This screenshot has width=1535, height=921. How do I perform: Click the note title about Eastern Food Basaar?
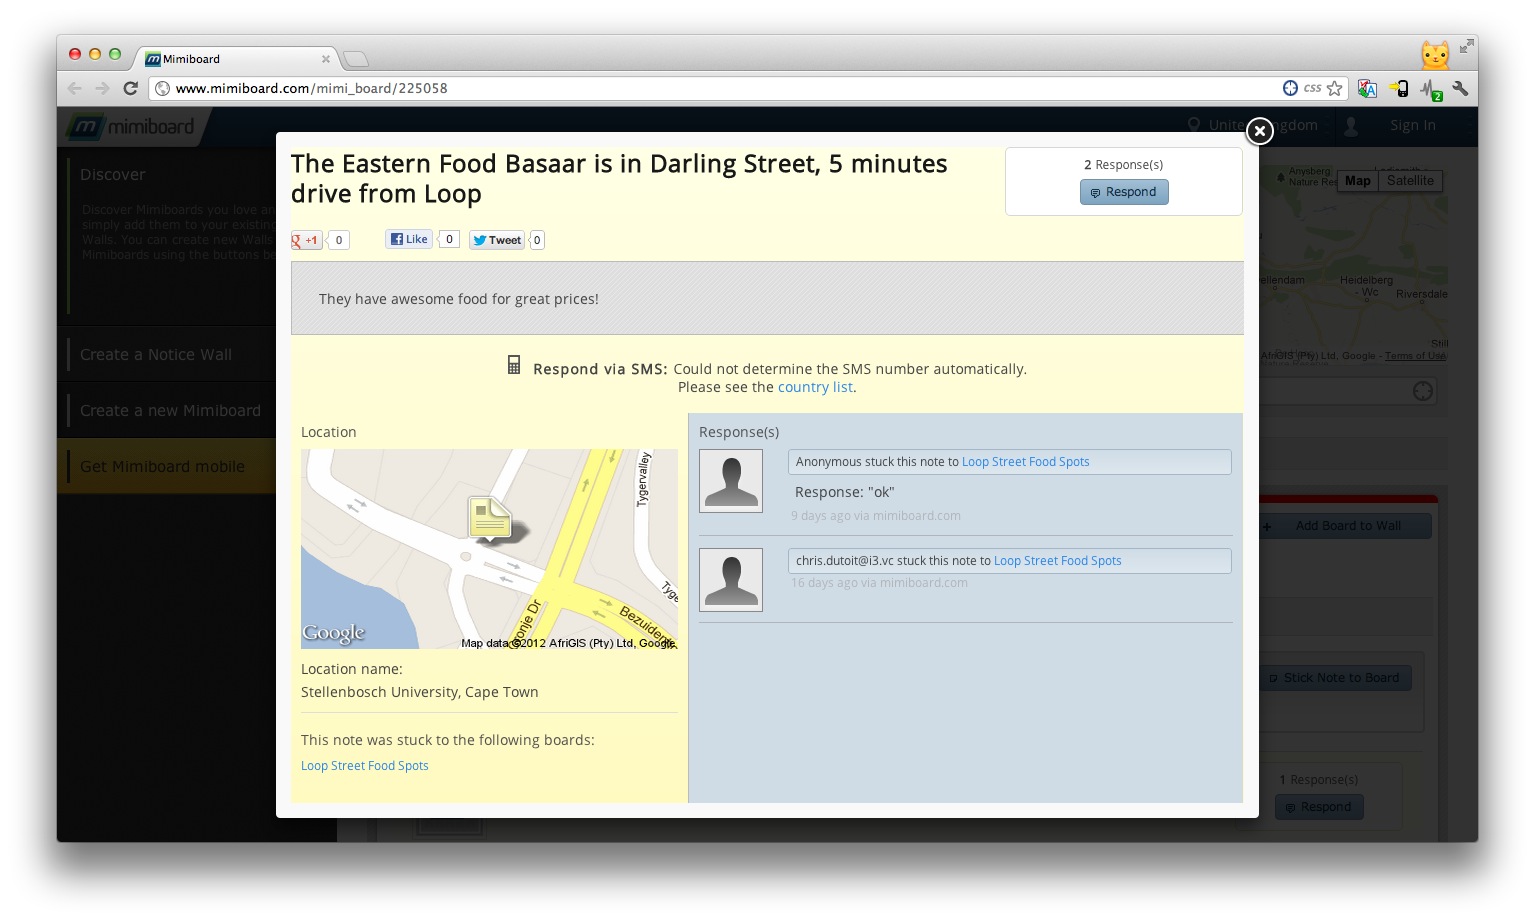tap(619, 179)
